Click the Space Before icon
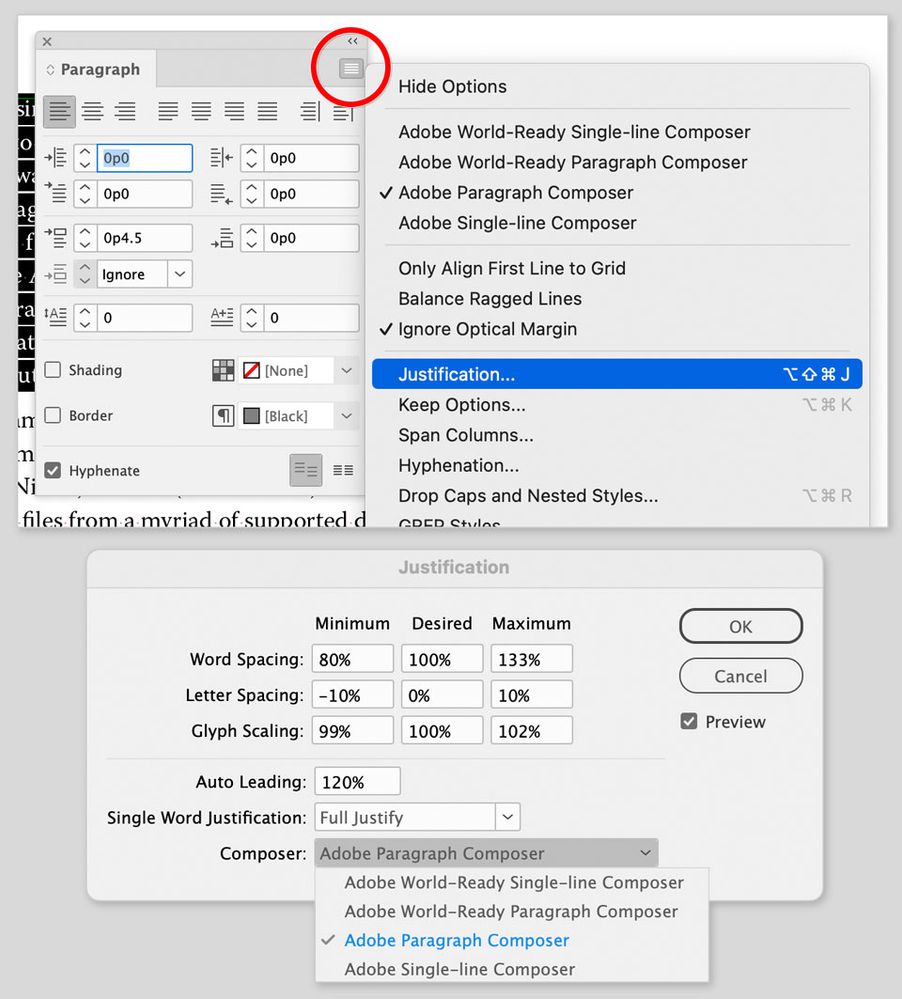Screen dimensions: 902x999 (55, 238)
